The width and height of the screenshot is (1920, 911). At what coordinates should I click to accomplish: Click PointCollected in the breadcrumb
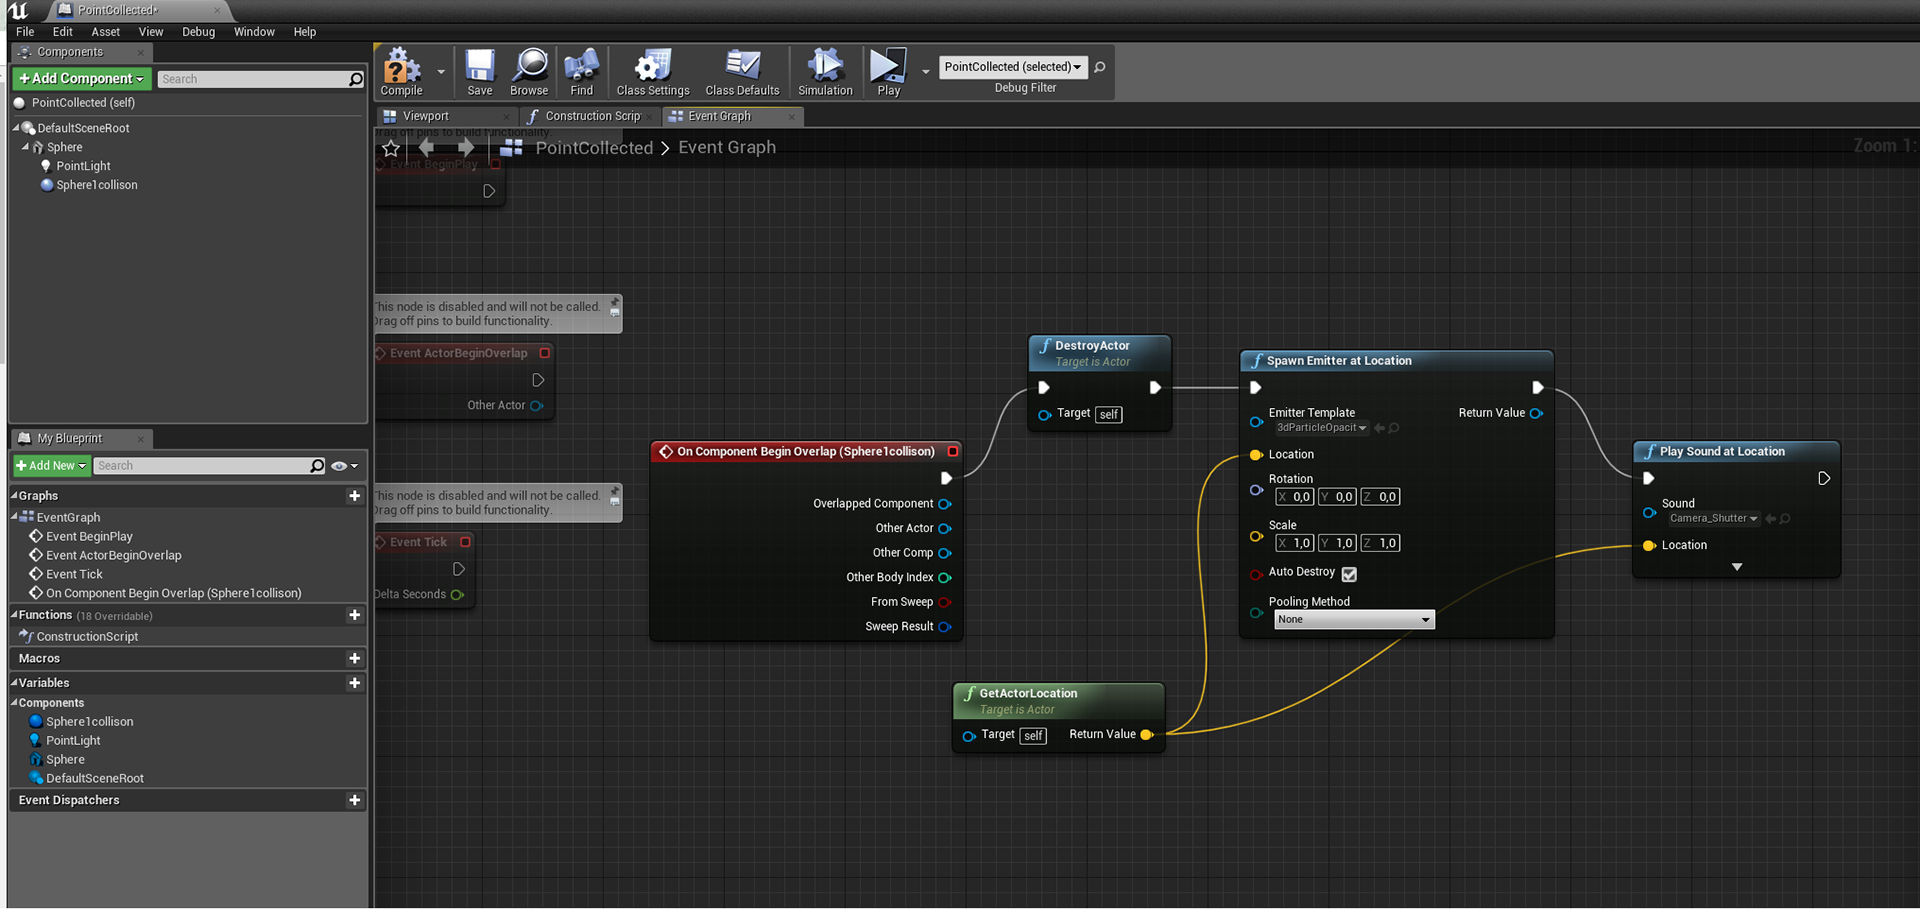point(594,148)
